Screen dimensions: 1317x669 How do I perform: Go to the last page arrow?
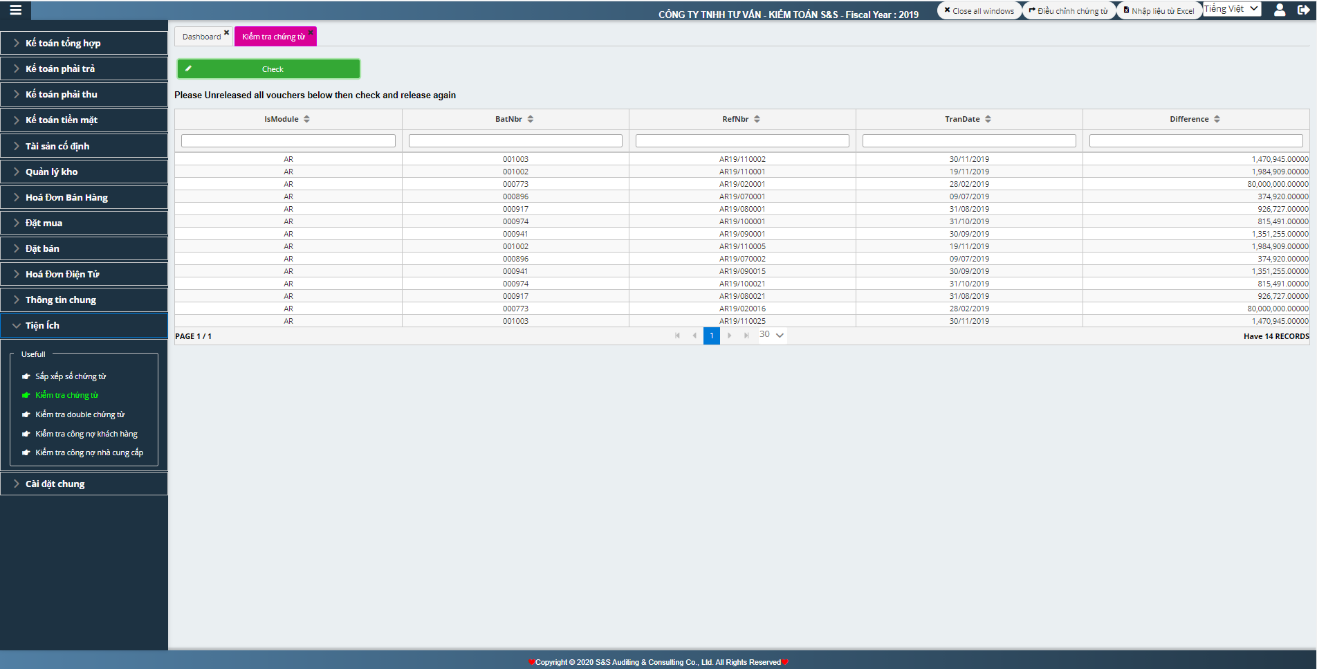tap(746, 336)
